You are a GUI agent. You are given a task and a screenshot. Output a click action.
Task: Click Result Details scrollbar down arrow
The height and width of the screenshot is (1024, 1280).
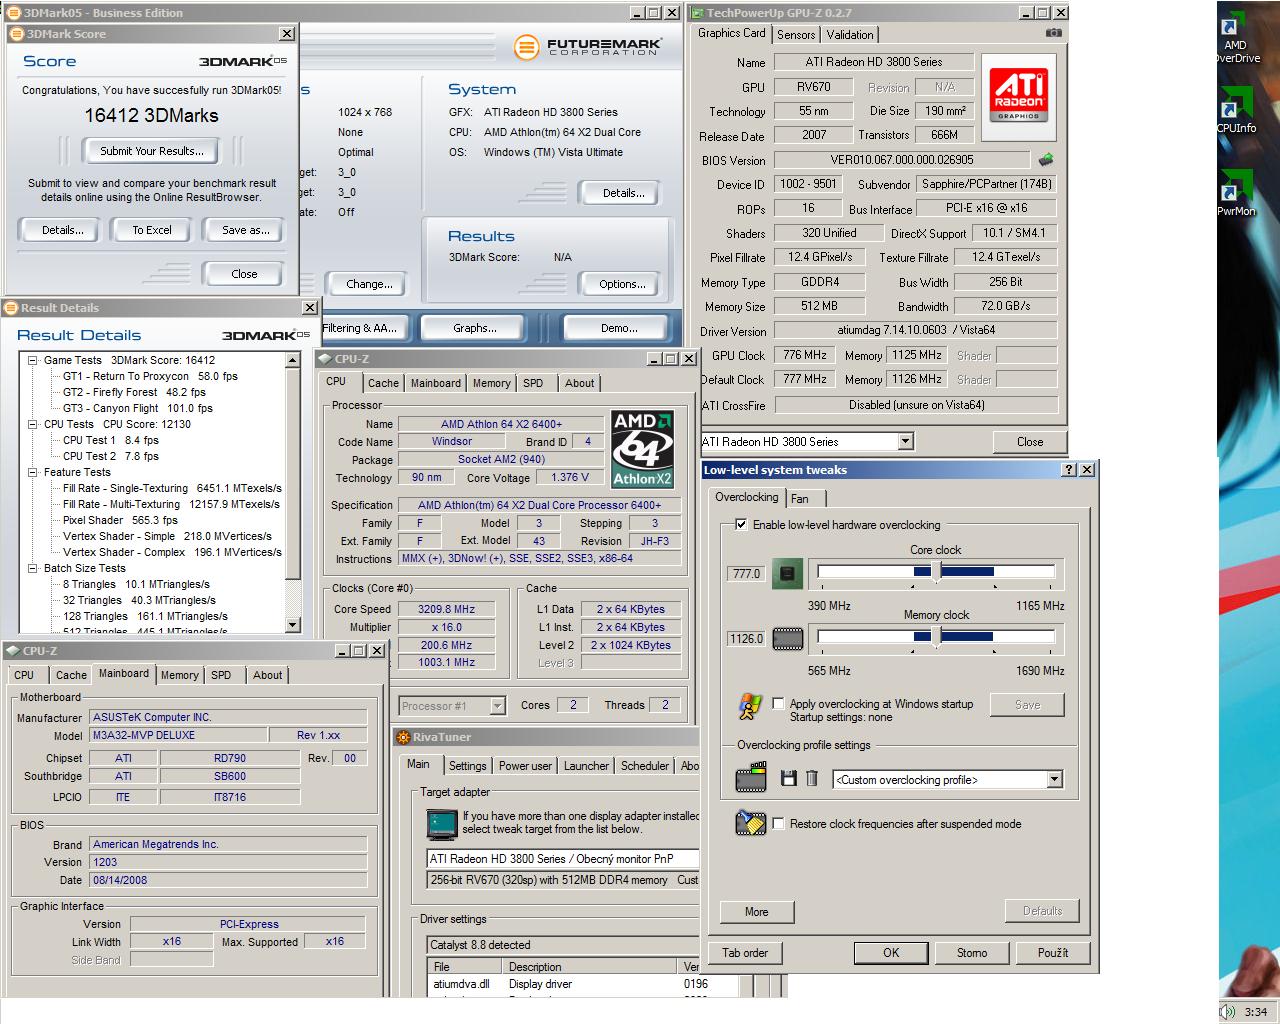coord(293,625)
